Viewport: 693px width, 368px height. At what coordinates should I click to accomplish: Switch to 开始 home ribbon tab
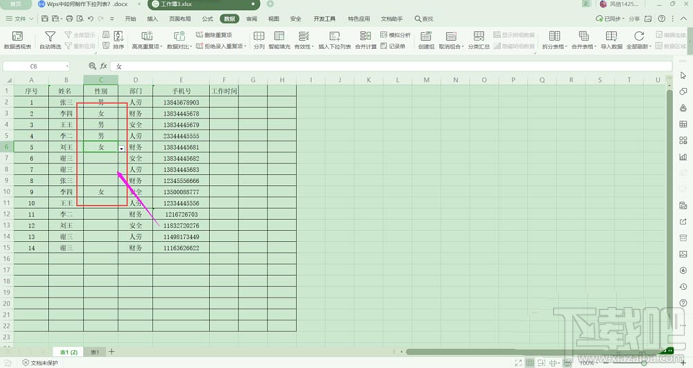coord(130,19)
